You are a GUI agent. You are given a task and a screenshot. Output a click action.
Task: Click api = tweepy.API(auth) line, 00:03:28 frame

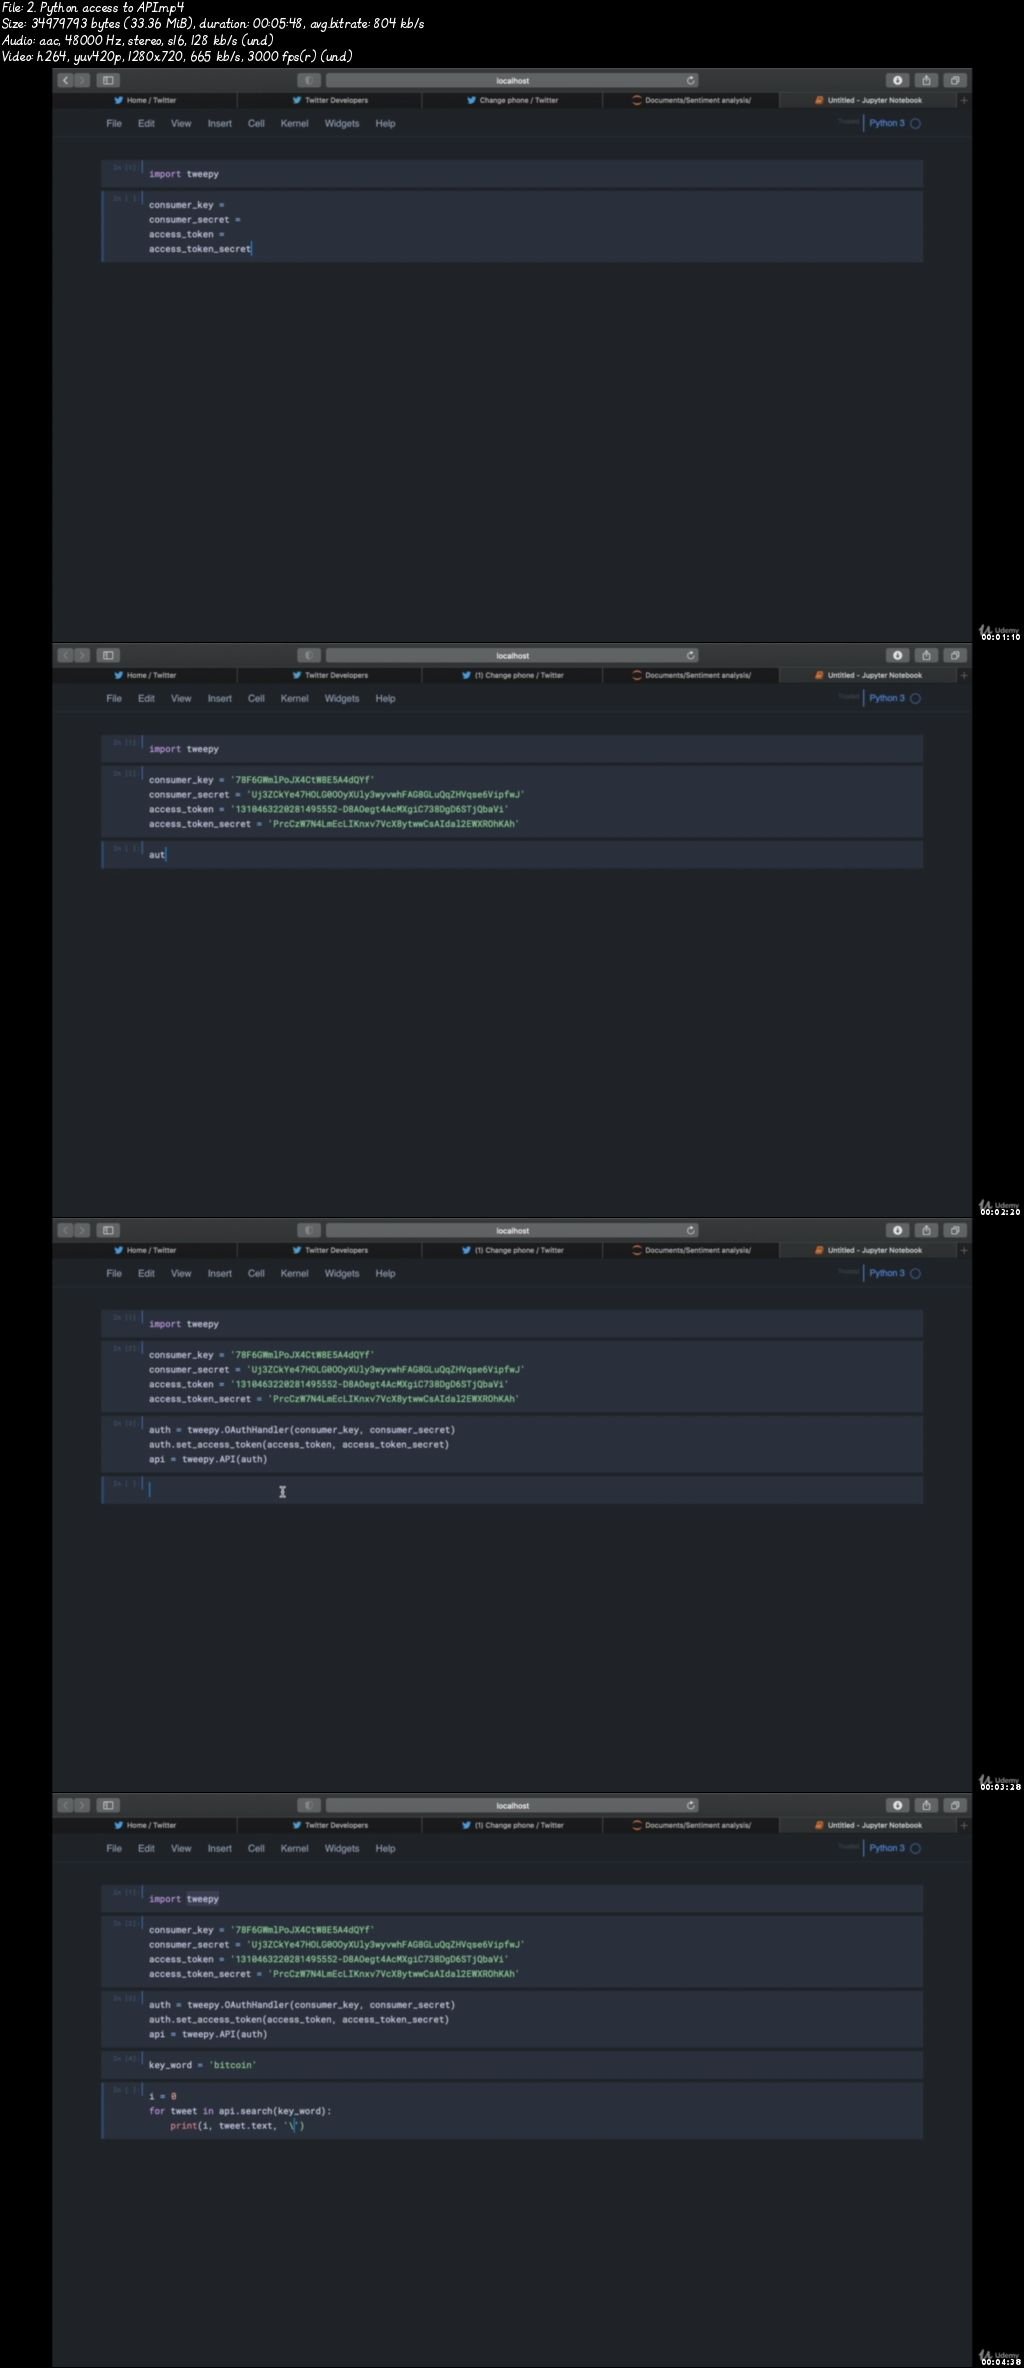208,1460
